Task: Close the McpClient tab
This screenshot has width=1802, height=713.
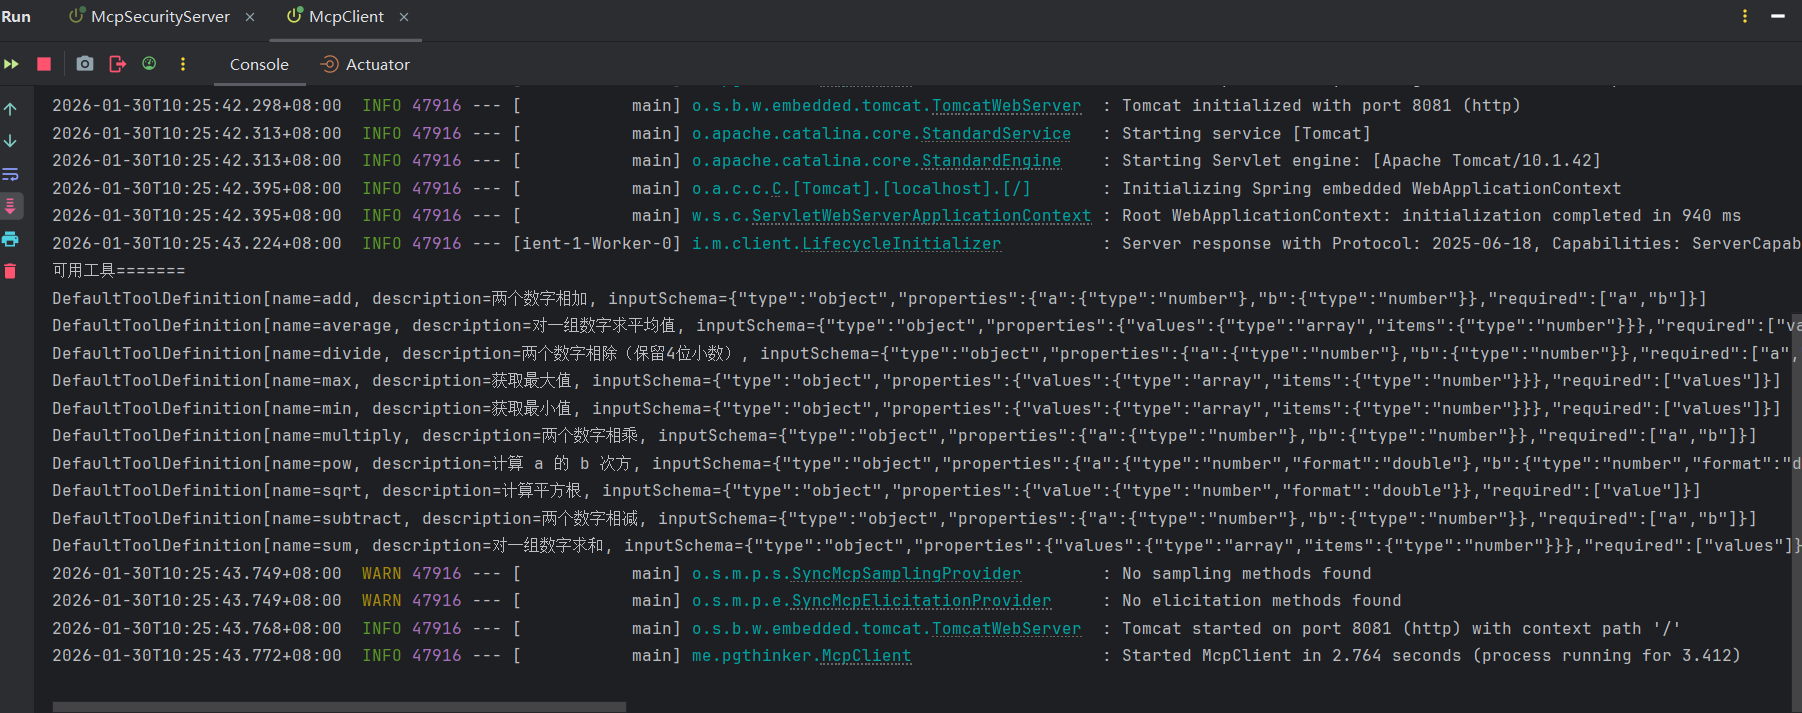Action: [x=404, y=17]
